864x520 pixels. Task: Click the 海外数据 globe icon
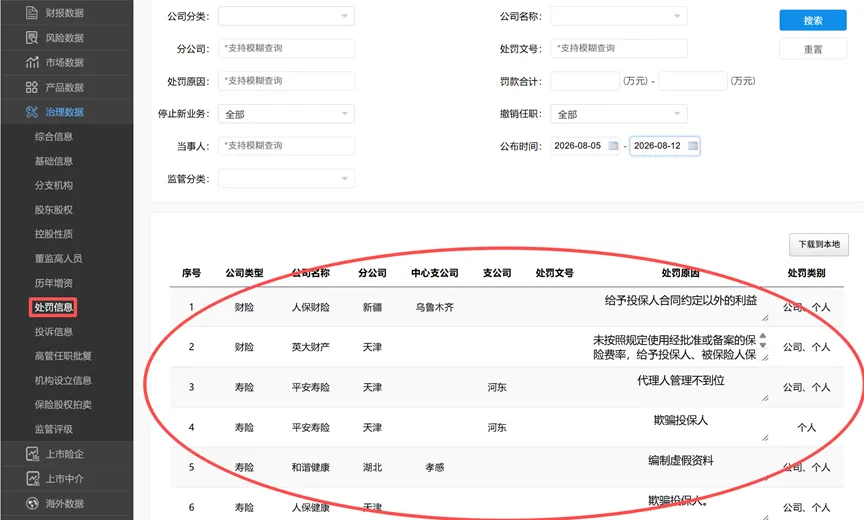click(x=33, y=503)
